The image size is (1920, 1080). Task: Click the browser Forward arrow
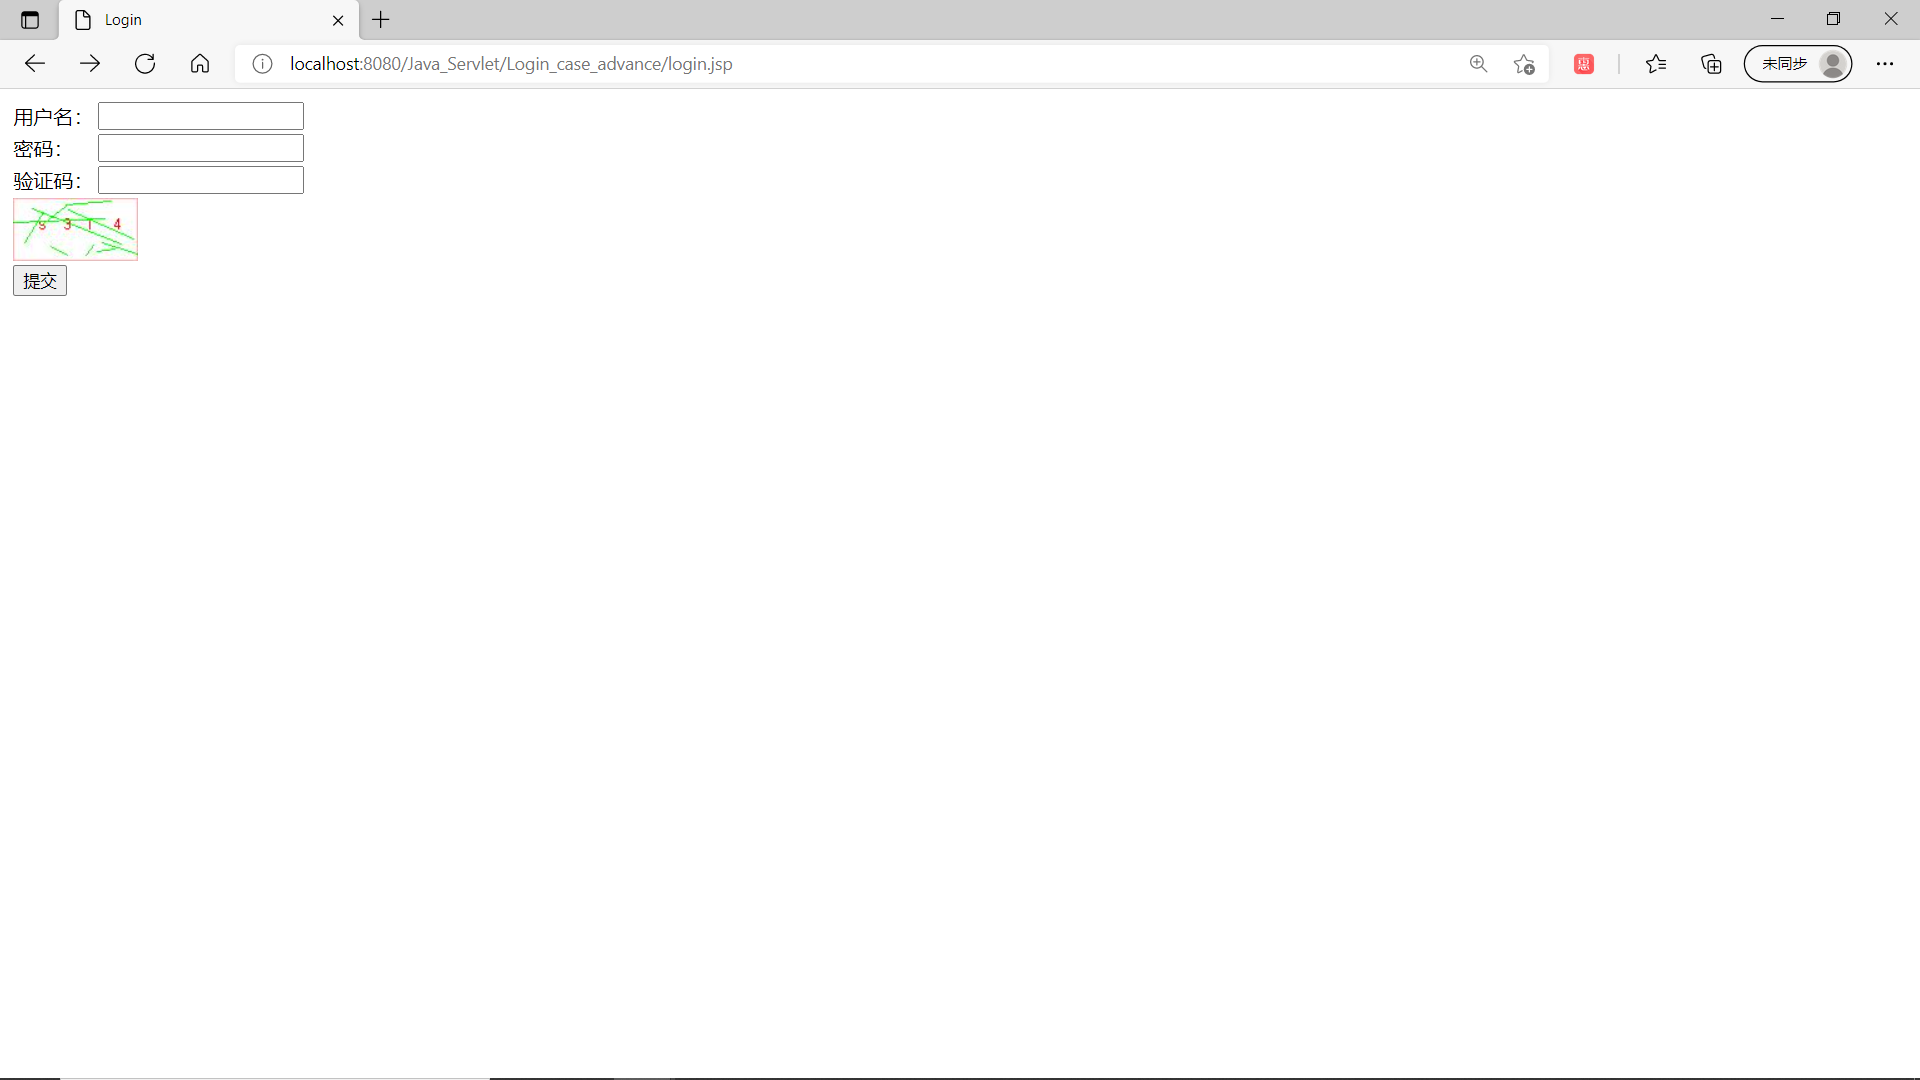[x=90, y=64]
